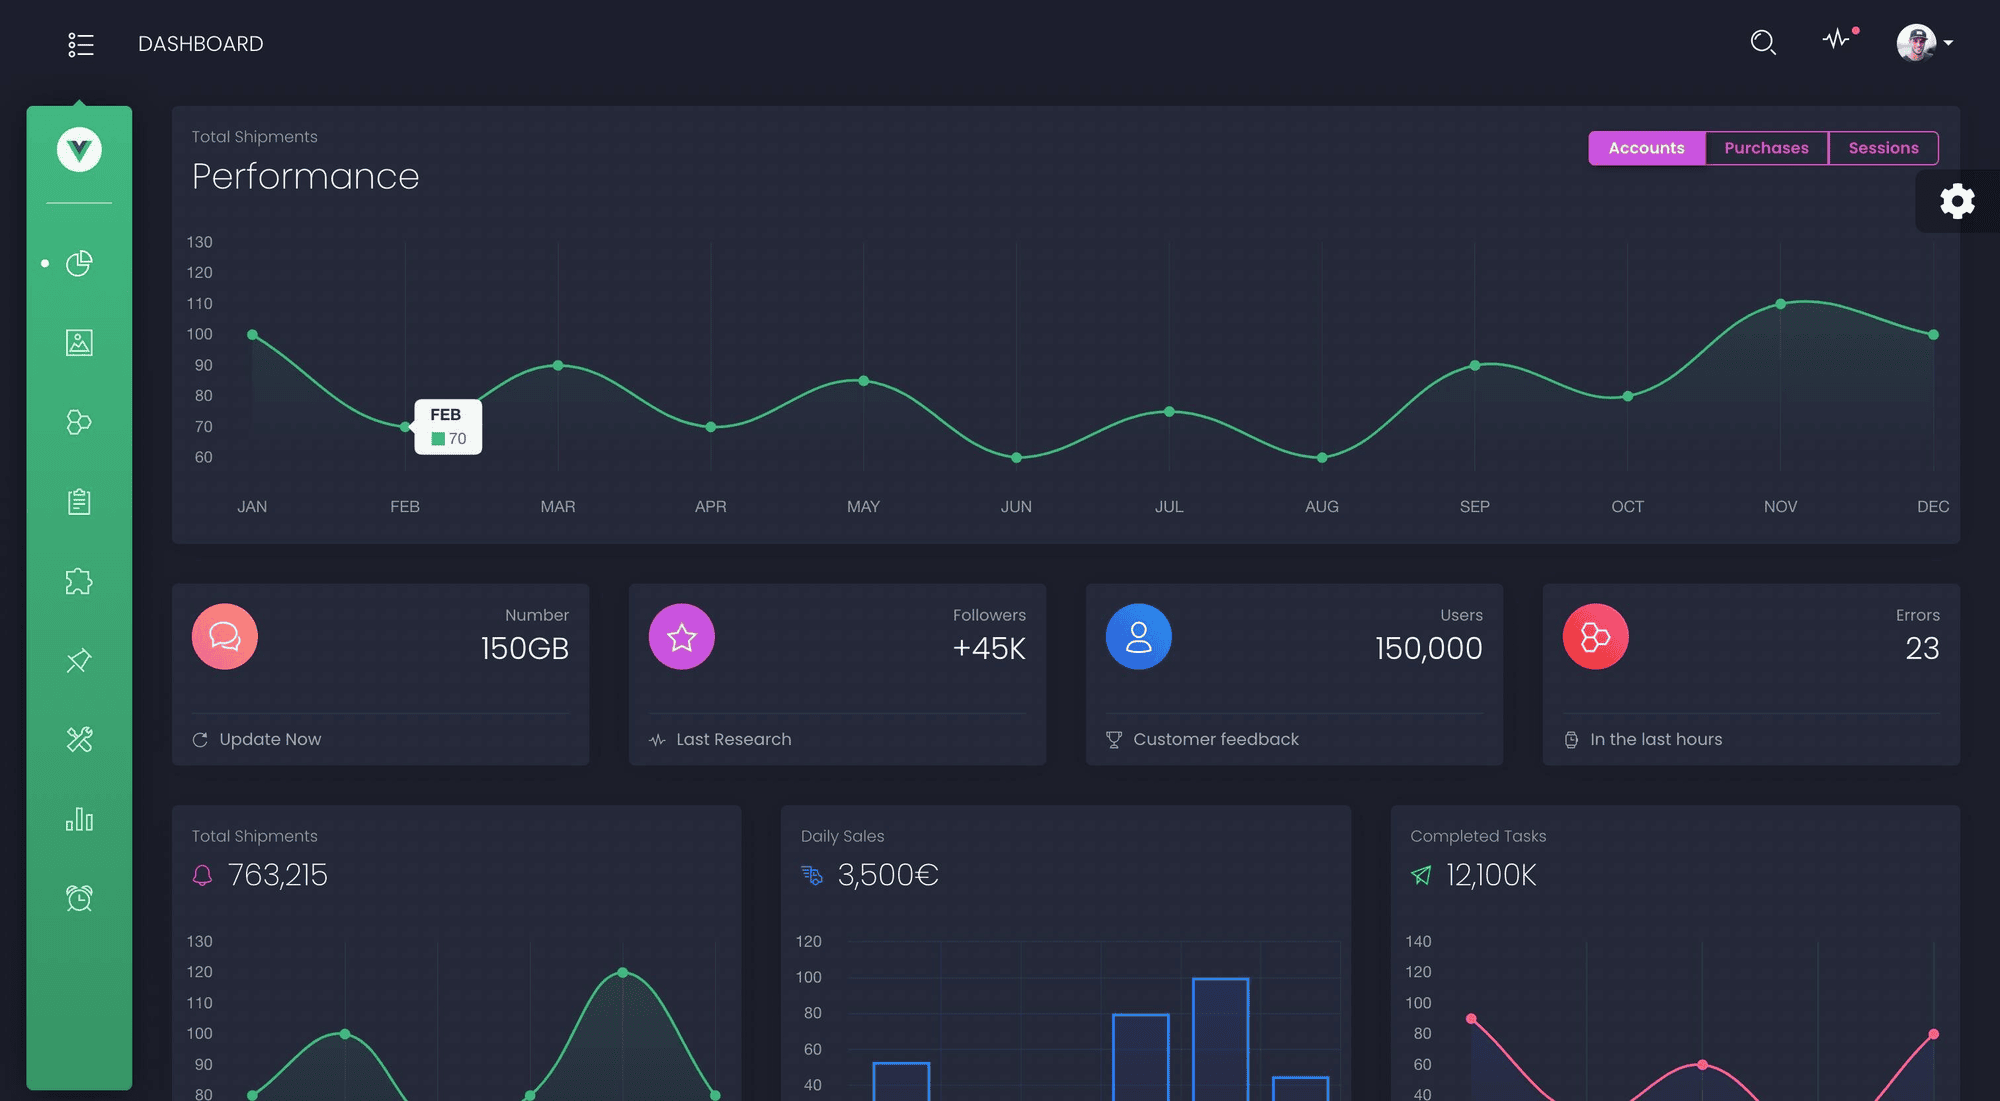The width and height of the screenshot is (2000, 1101).
Task: Click the pulse icon beside Last Research
Action: (657, 740)
